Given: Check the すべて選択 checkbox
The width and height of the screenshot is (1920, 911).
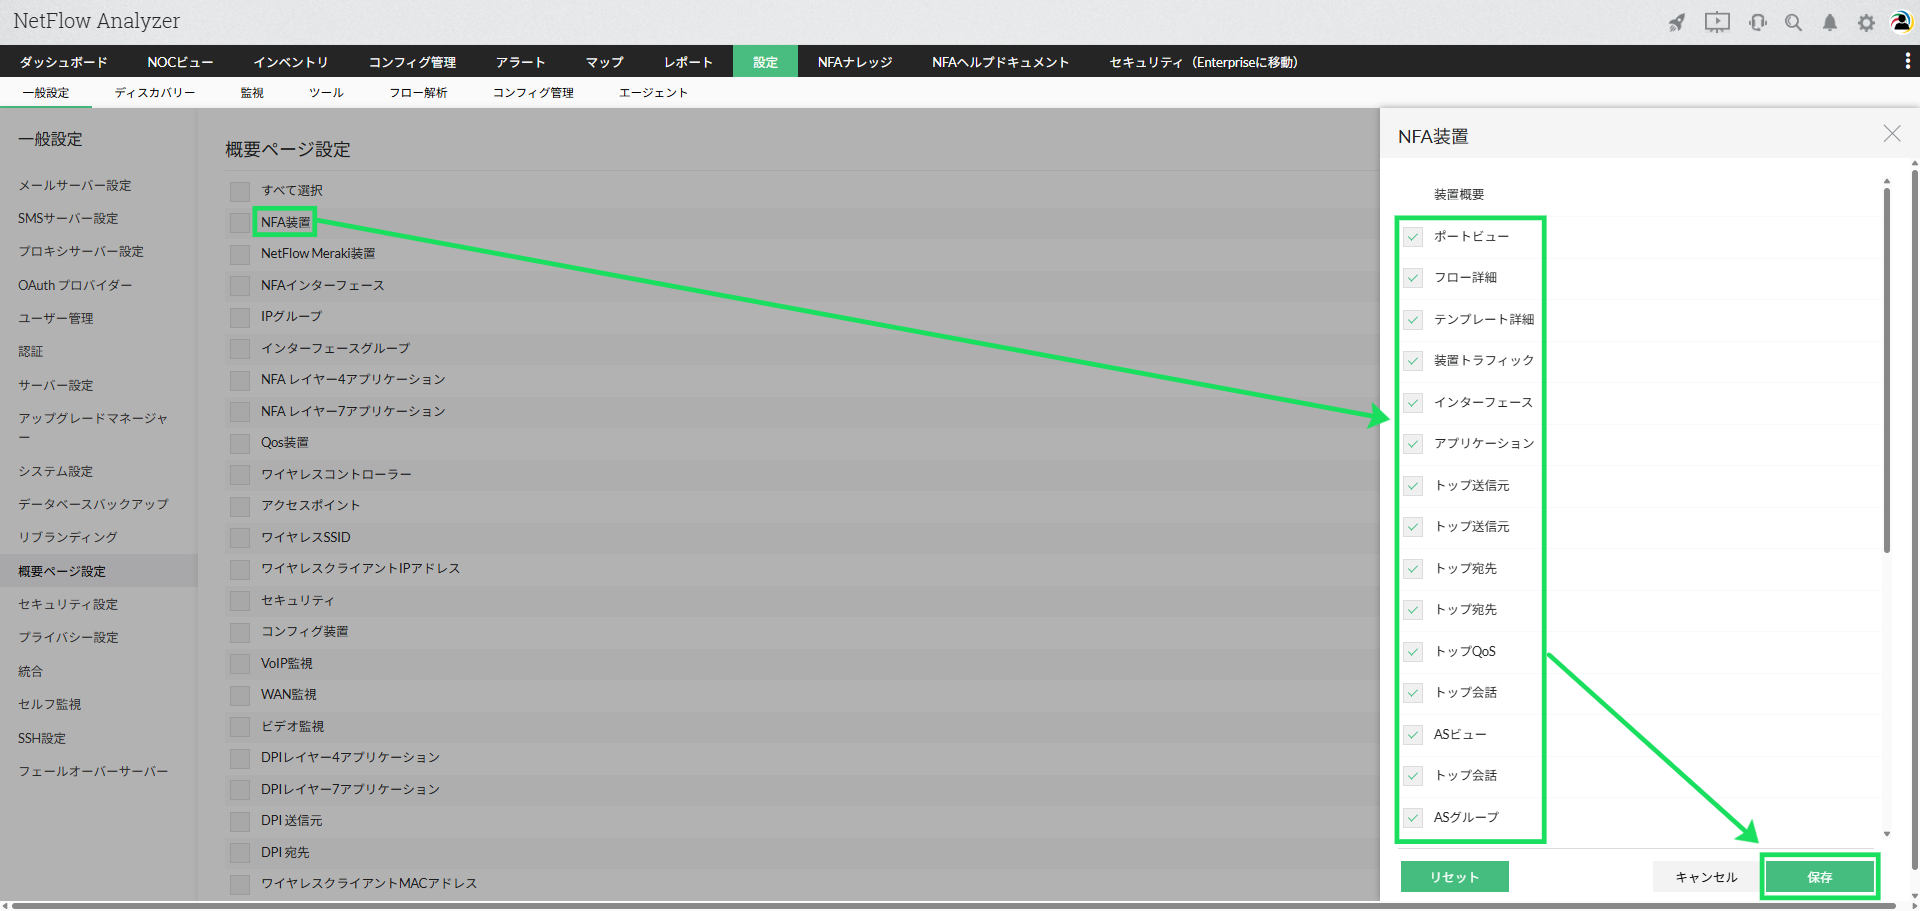Looking at the screenshot, I should (240, 191).
